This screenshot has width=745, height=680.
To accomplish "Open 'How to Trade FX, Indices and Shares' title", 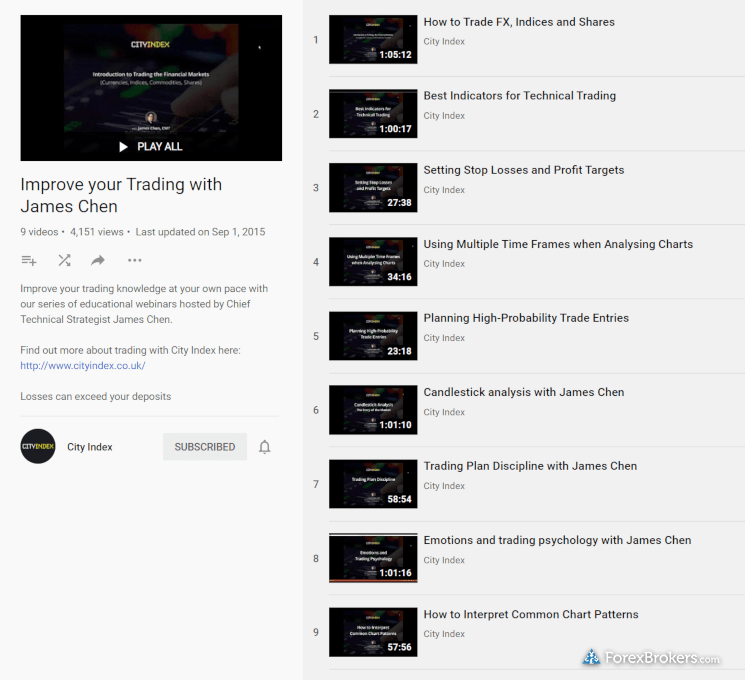I will click(519, 22).
